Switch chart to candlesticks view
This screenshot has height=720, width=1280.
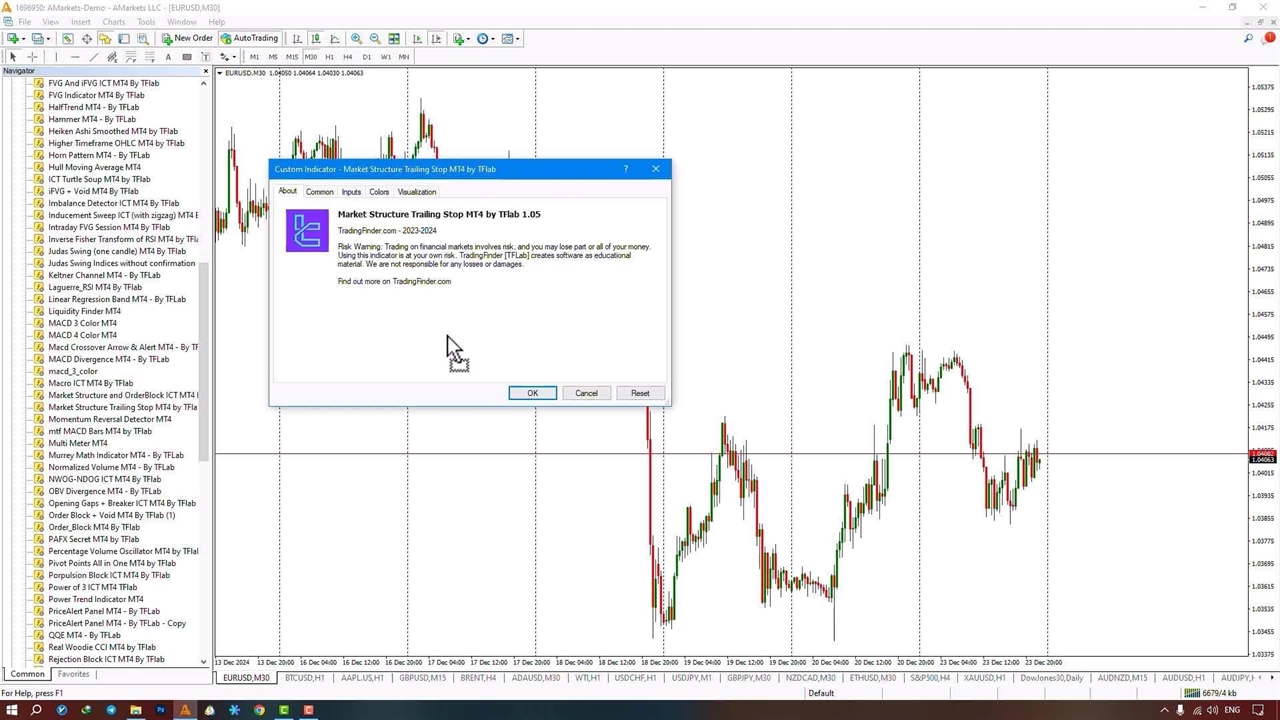click(x=315, y=38)
